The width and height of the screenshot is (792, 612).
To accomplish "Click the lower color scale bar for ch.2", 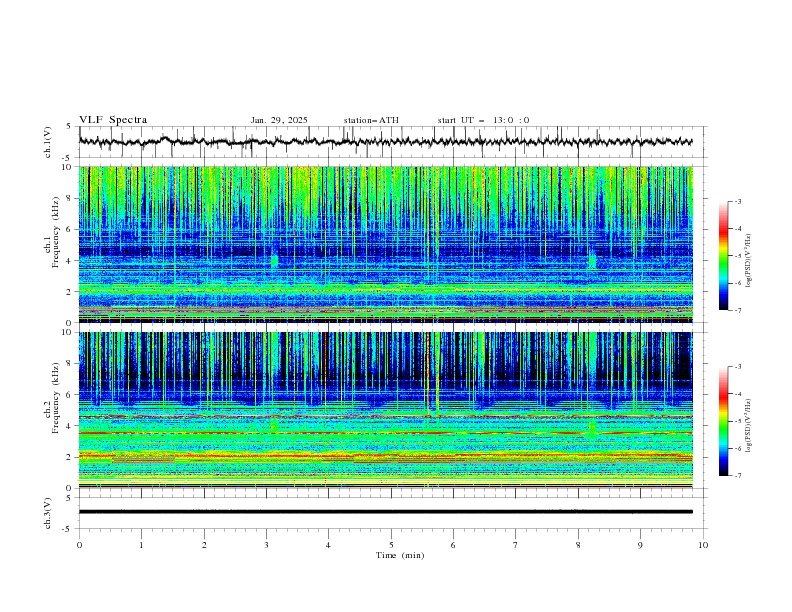I will pos(723,421).
